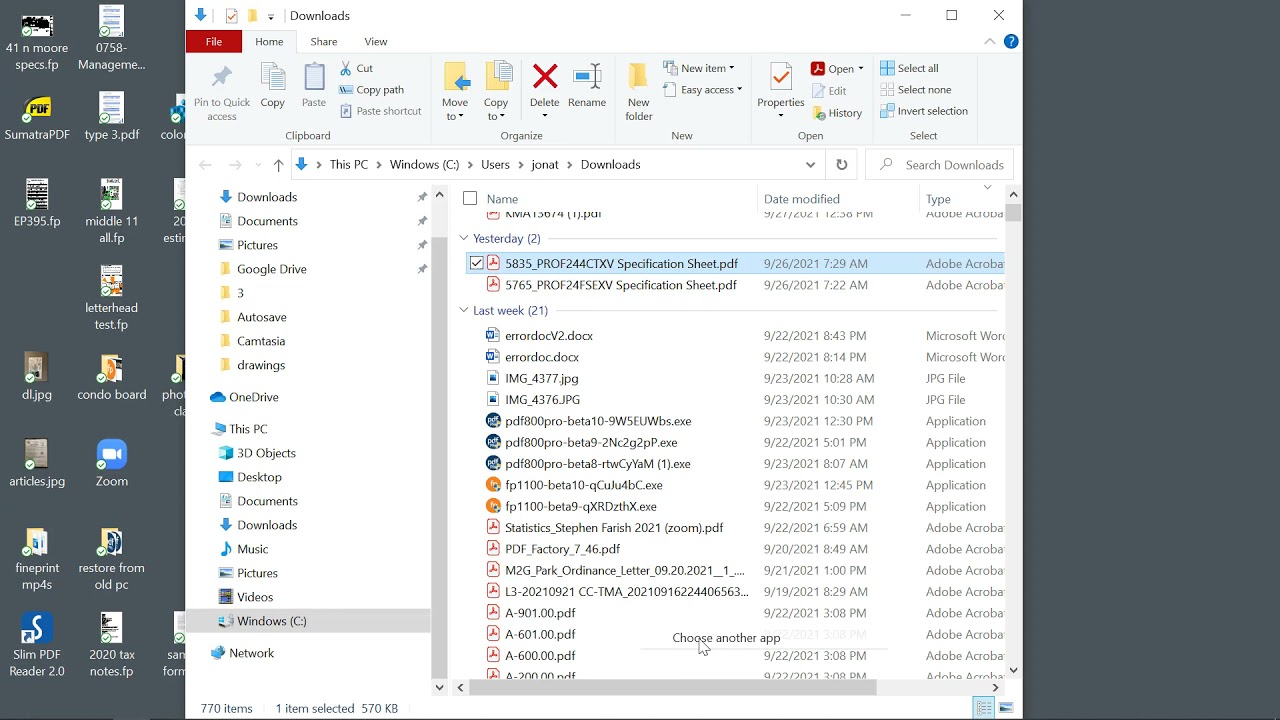Create a folder with the New folder icon
The width and height of the screenshot is (1280, 720).
638,89
